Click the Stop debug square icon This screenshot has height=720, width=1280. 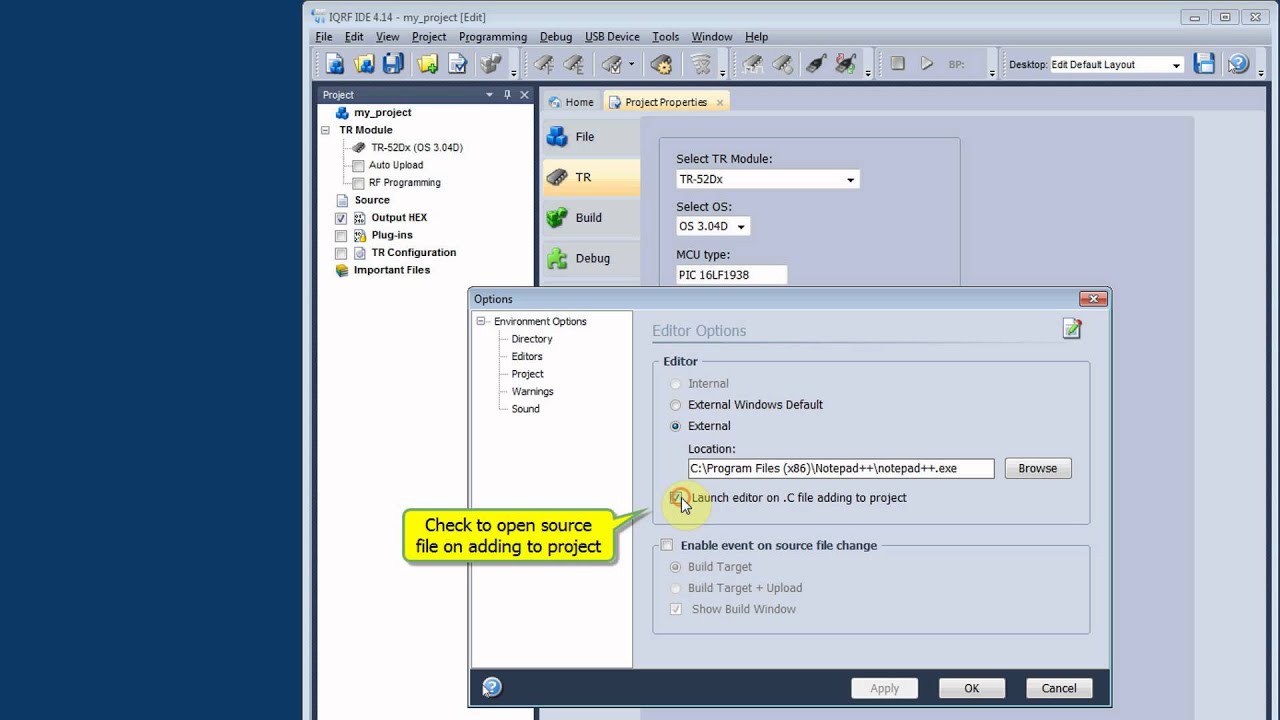point(898,64)
